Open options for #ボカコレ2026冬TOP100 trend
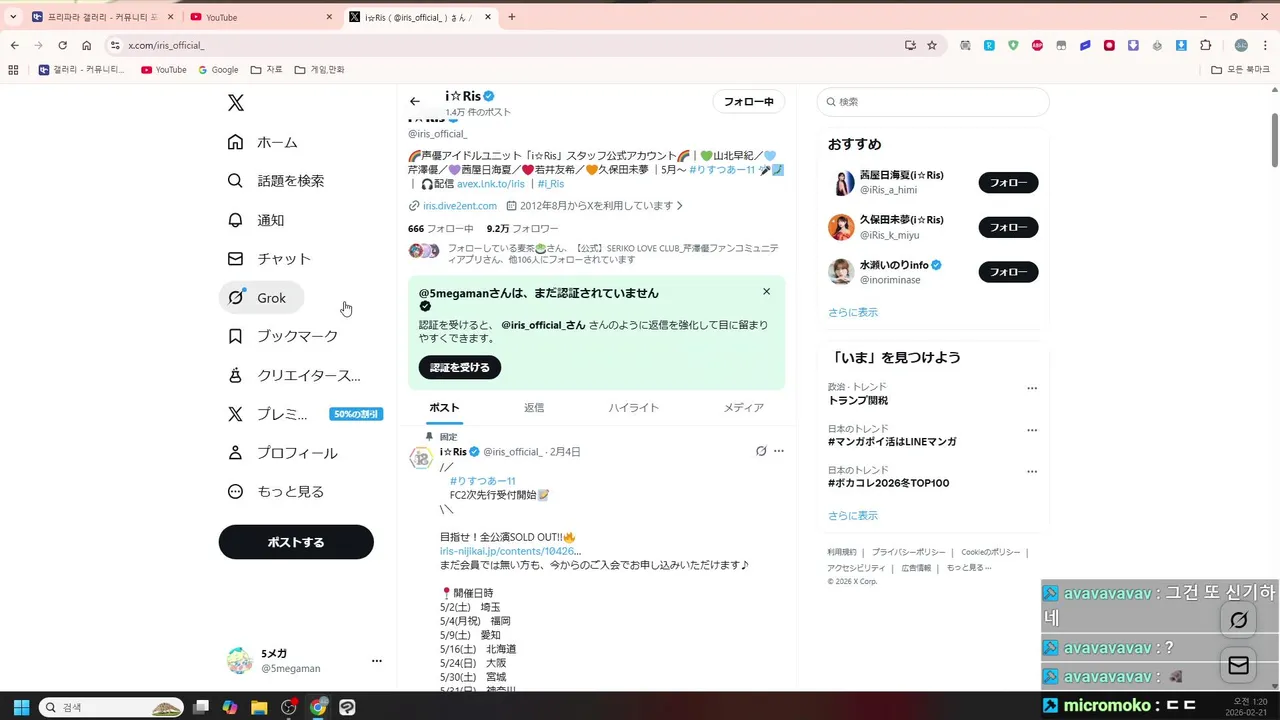1280x720 pixels. pyautogui.click(x=1032, y=471)
